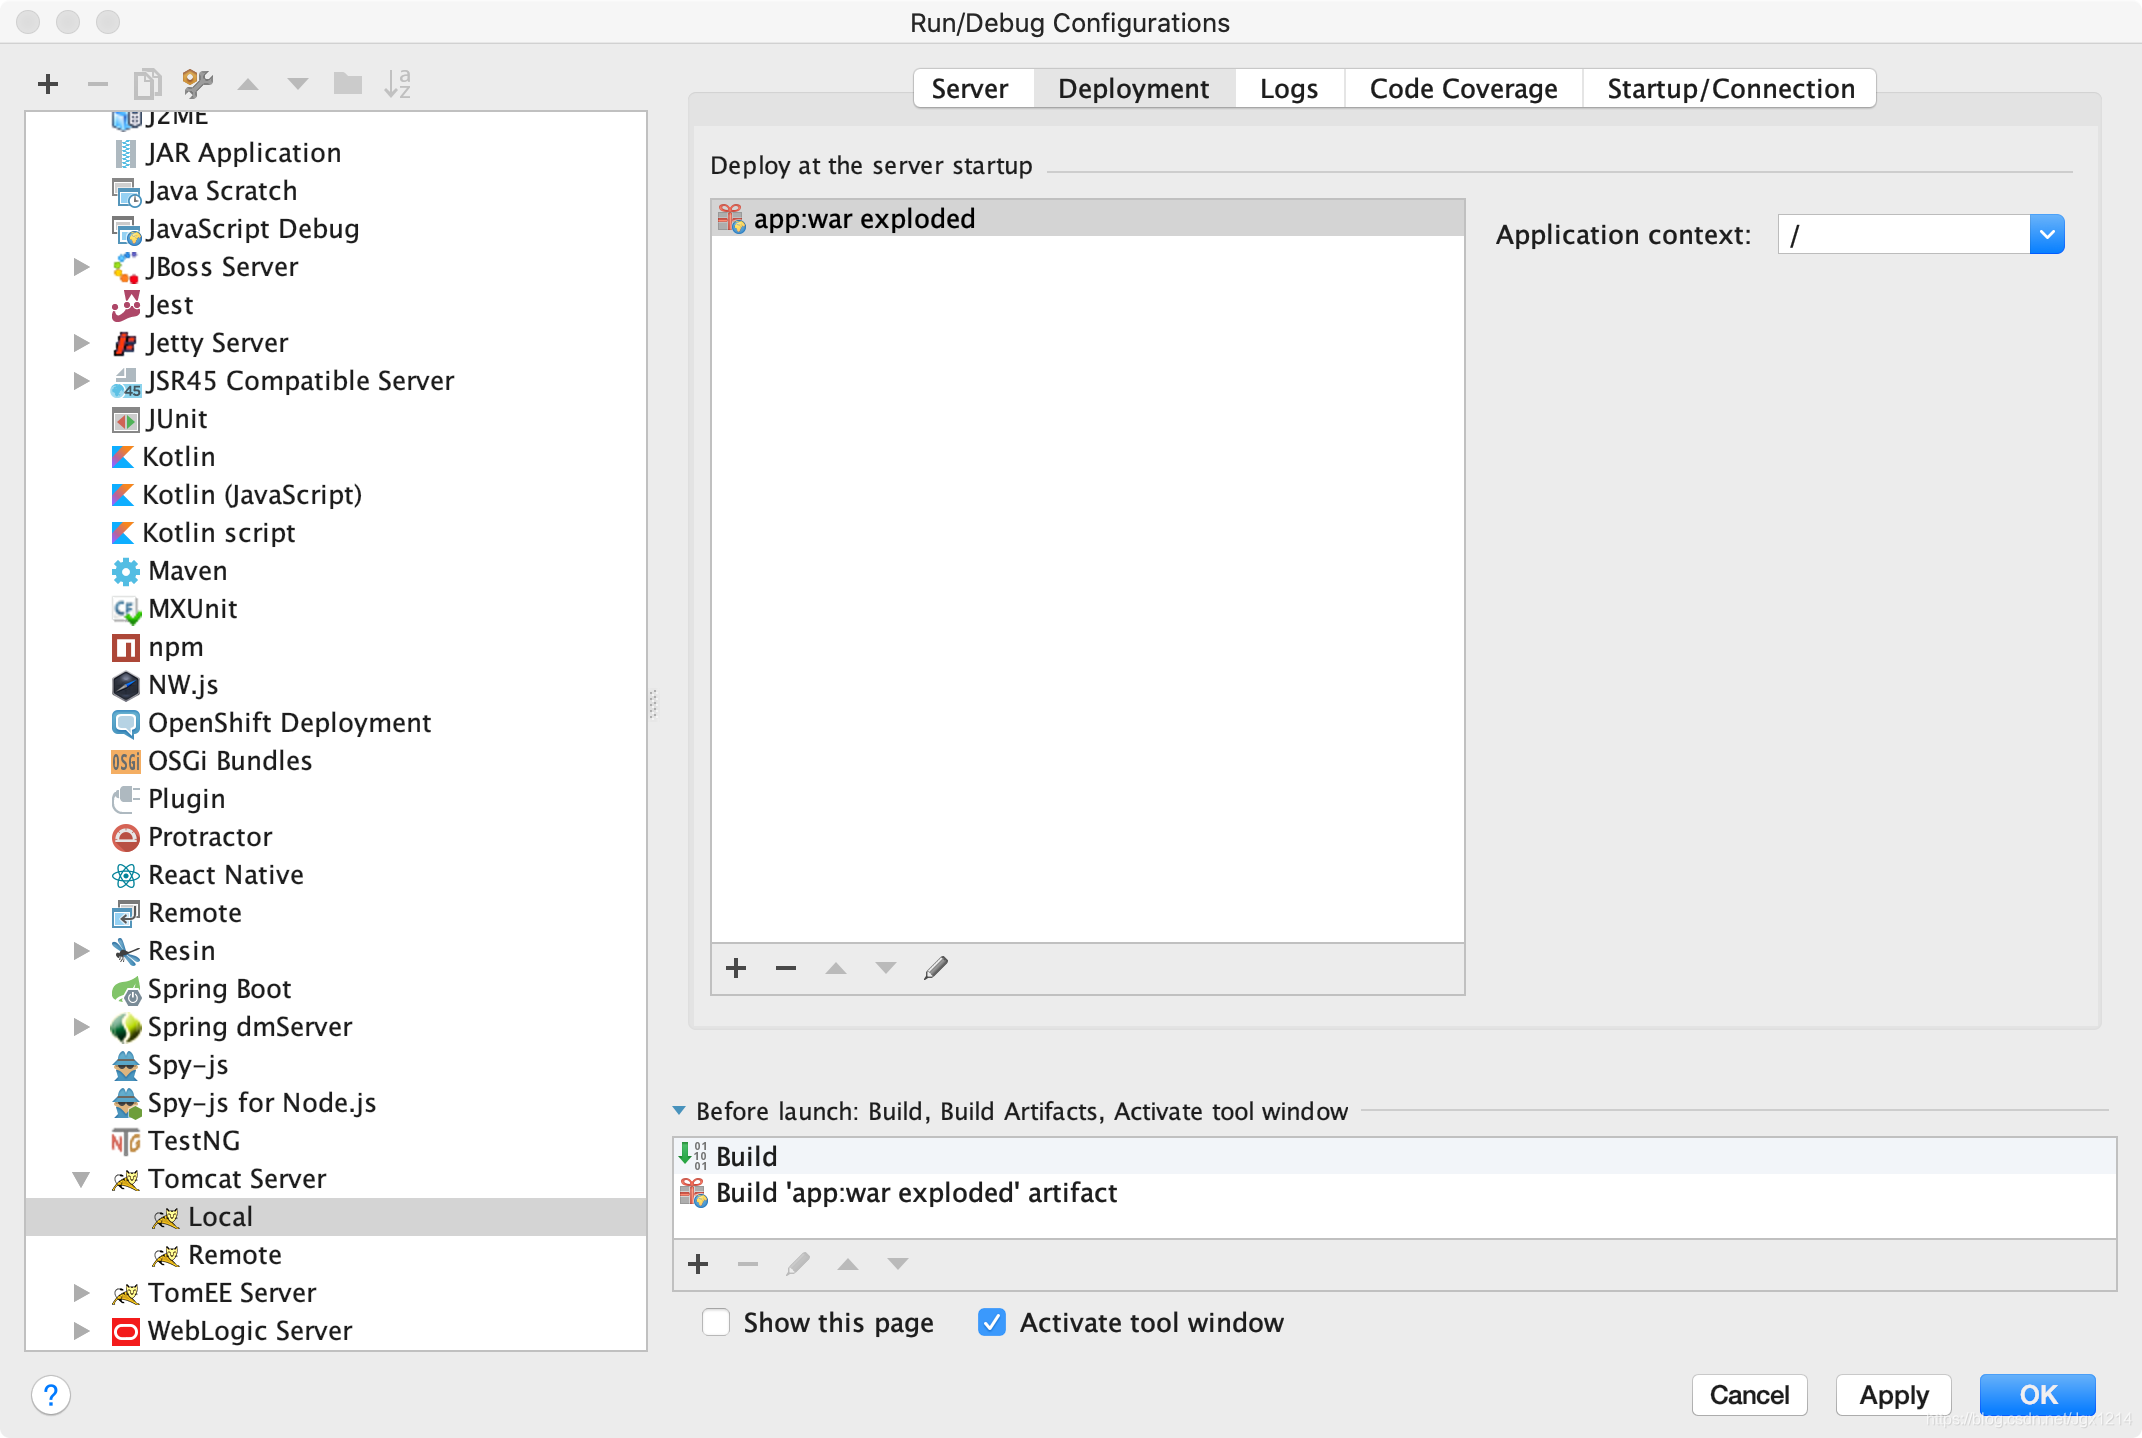This screenshot has width=2142, height=1438.
Task: Expand Spring dmServer tree node
Action: (x=82, y=1027)
